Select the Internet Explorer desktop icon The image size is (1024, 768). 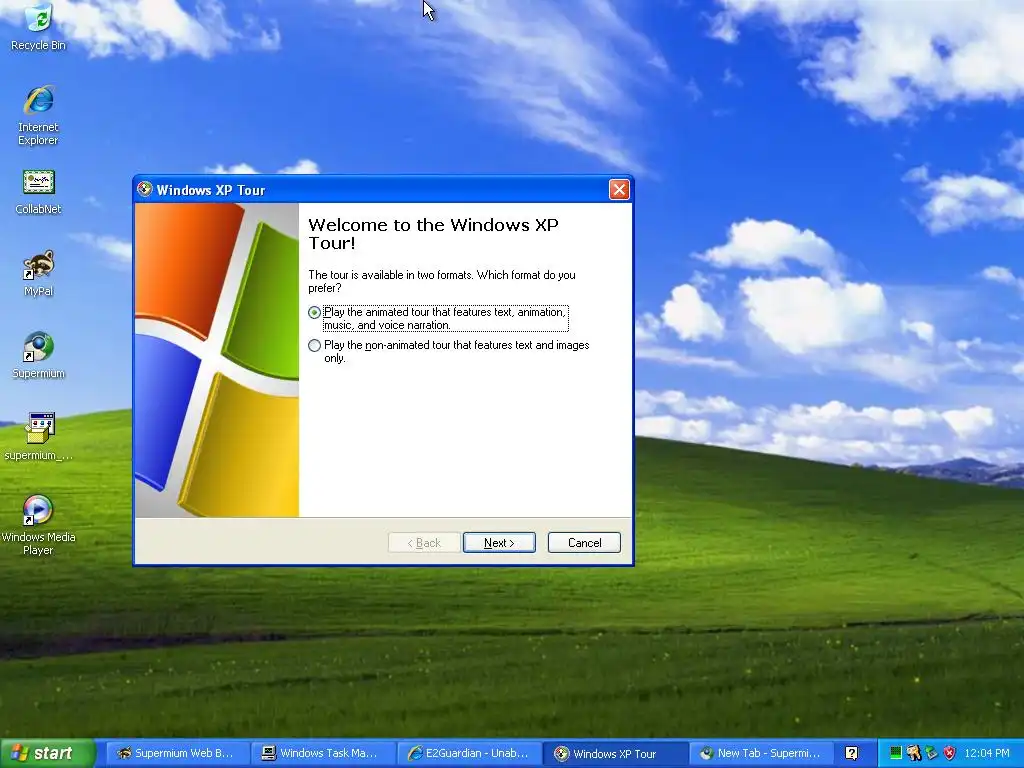pyautogui.click(x=39, y=115)
